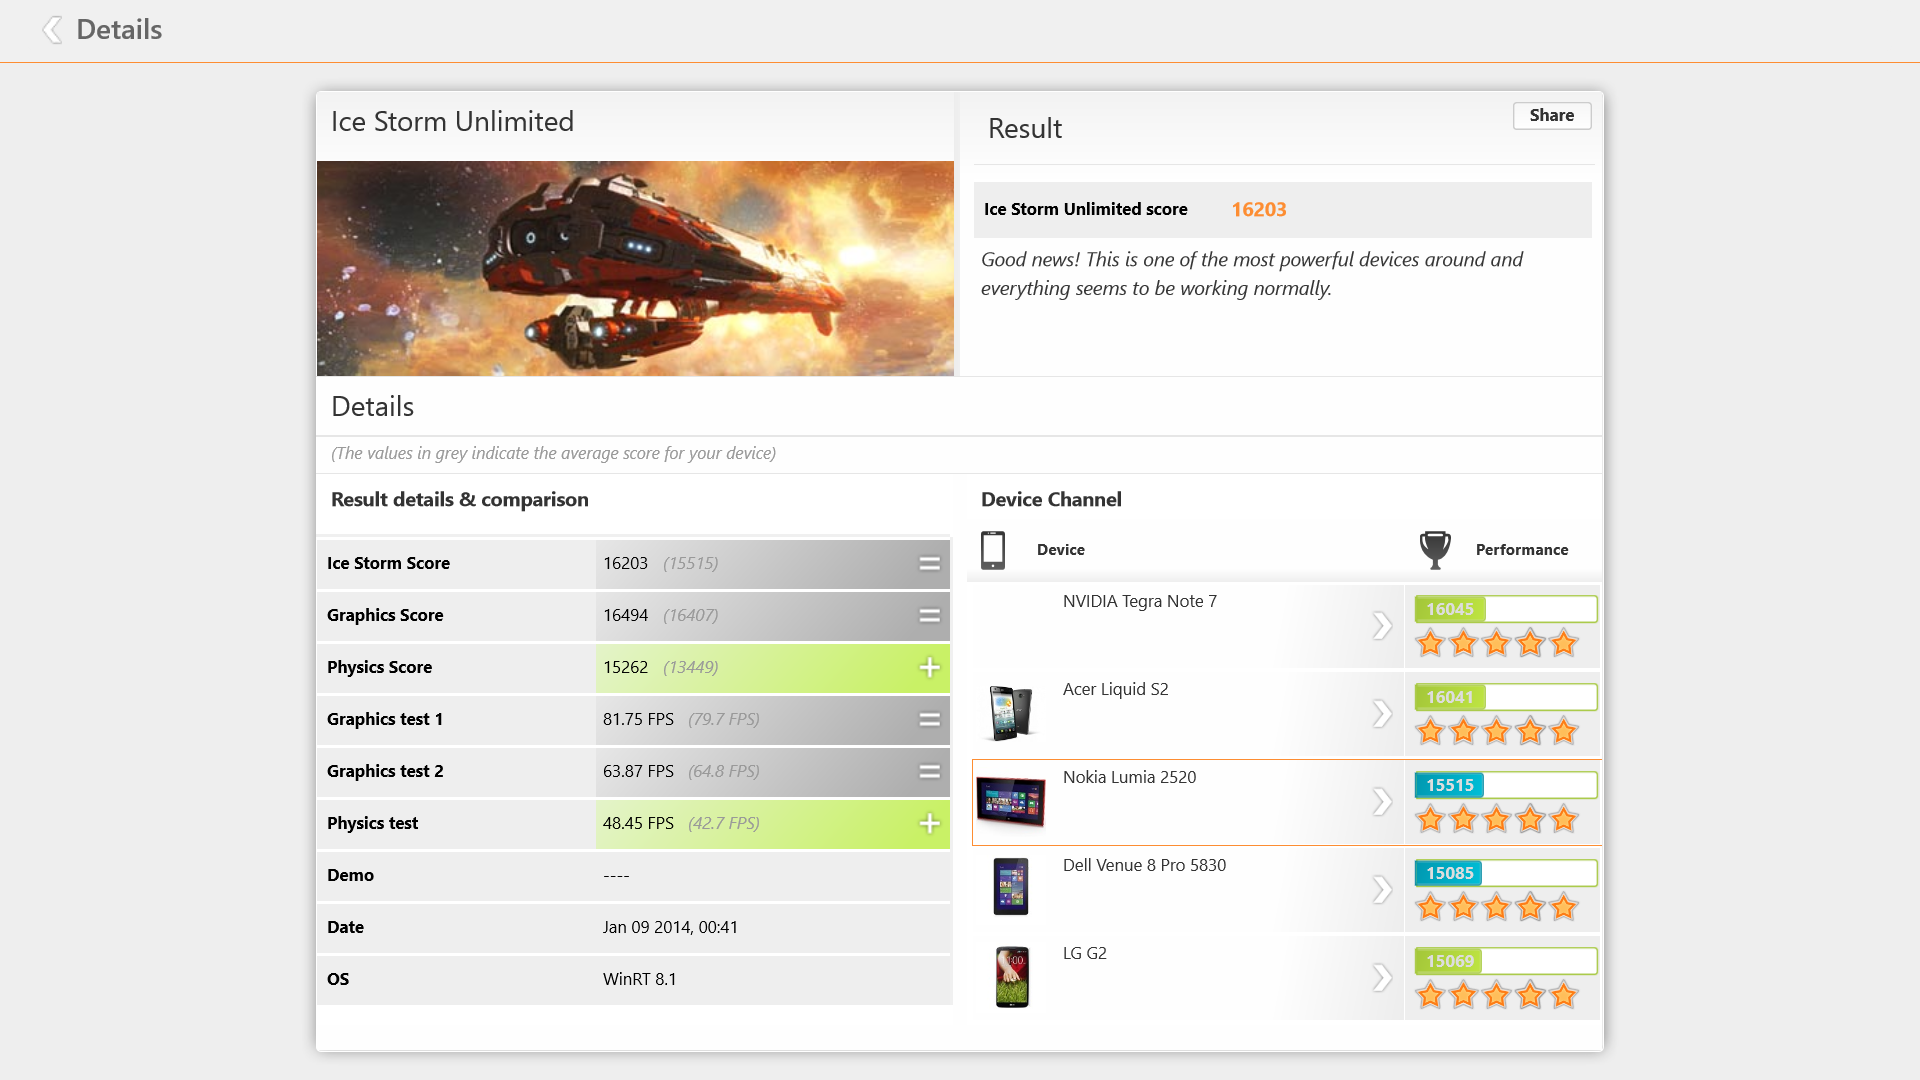Viewport: 1920px width, 1080px height.
Task: Click the plus icon on Physics Score row
Action: pyautogui.click(x=929, y=667)
